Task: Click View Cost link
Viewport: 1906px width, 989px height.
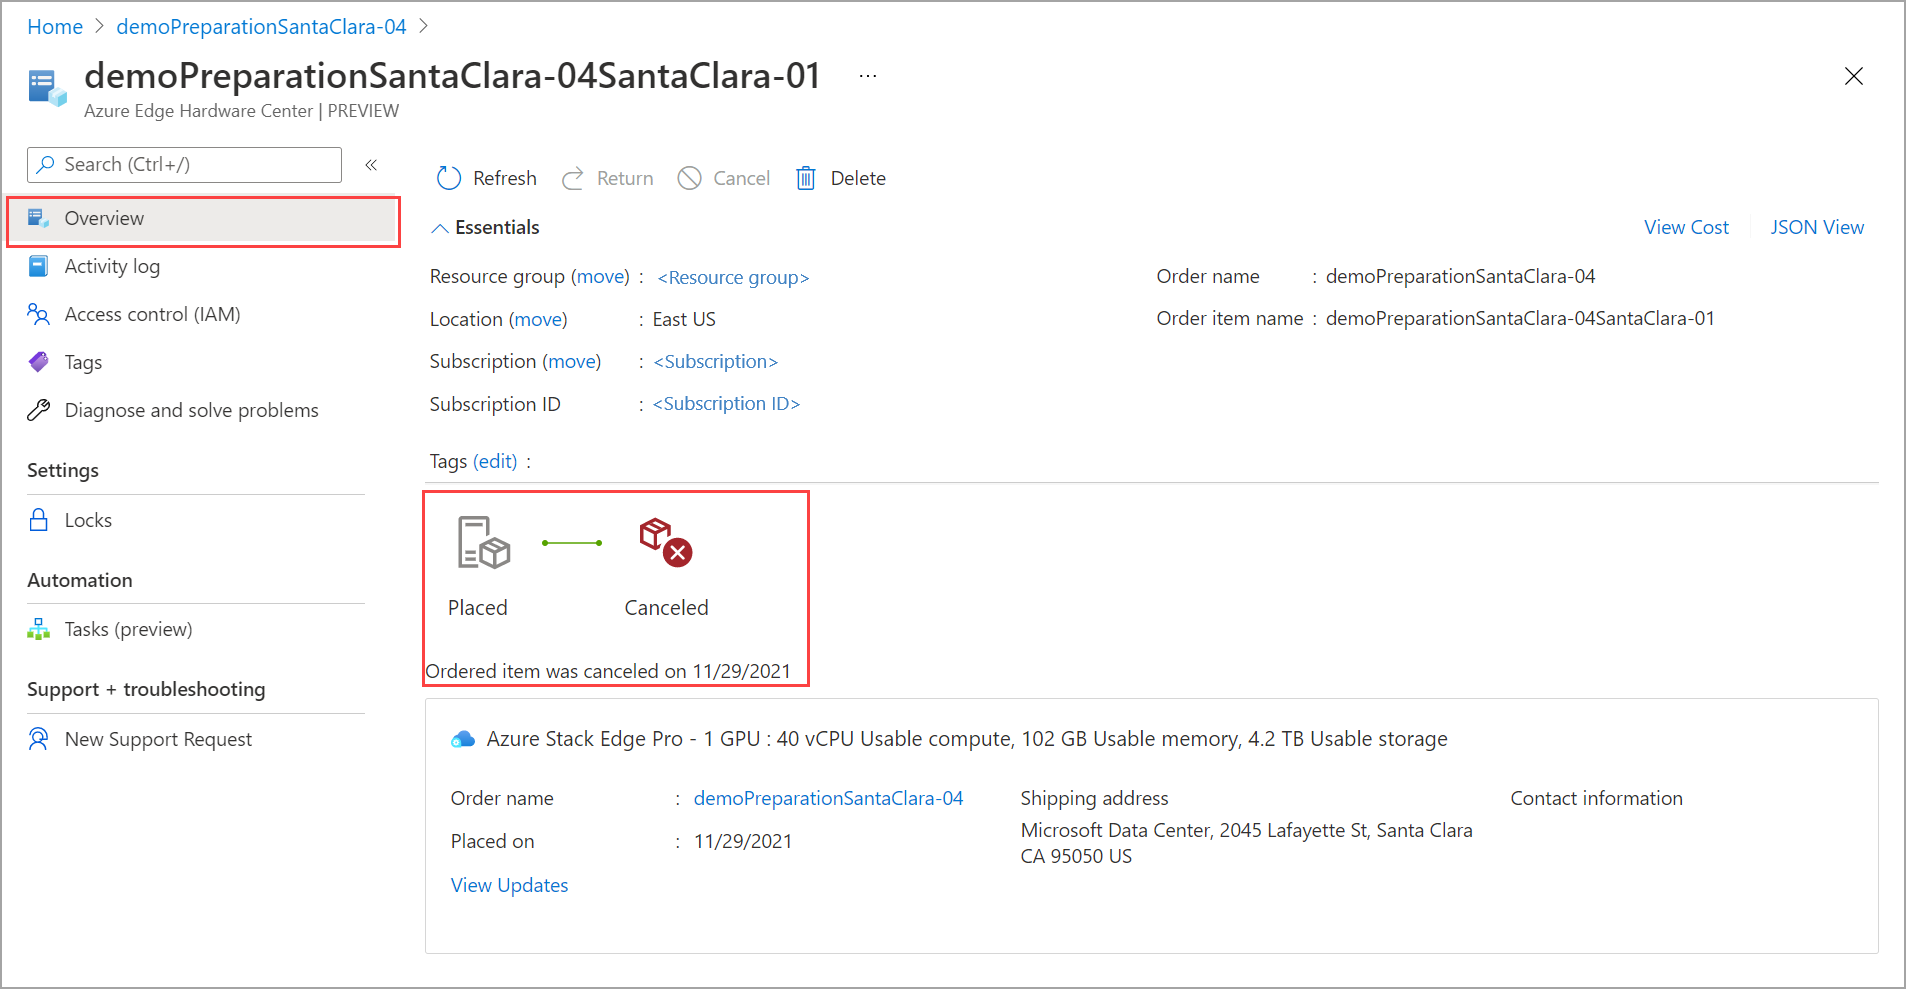Action: click(1686, 227)
